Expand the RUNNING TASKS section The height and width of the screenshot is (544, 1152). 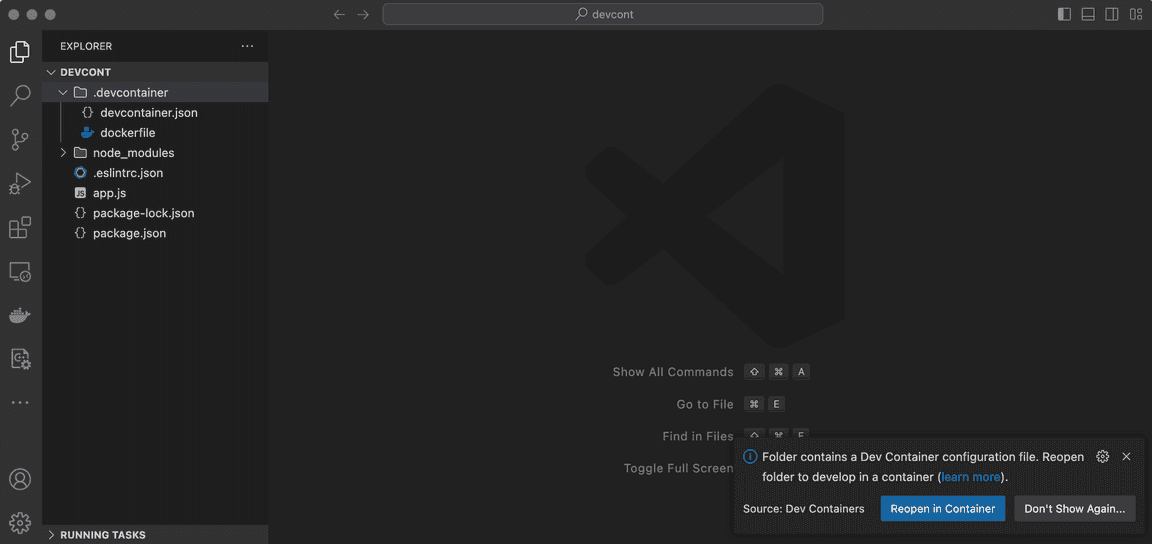[x=155, y=534]
